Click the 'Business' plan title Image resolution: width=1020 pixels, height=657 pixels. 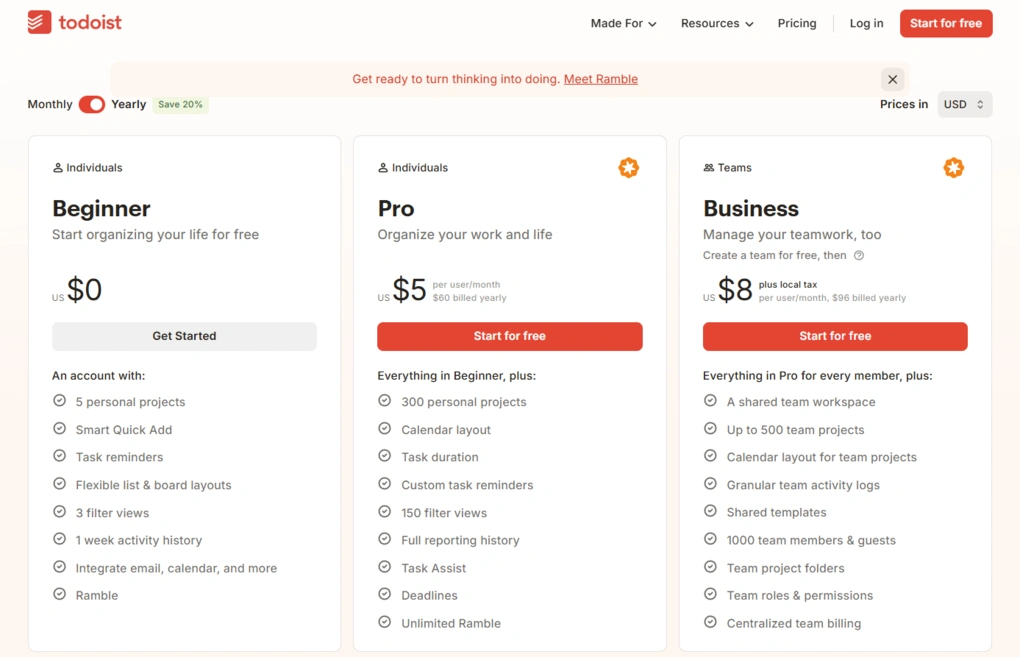(751, 209)
